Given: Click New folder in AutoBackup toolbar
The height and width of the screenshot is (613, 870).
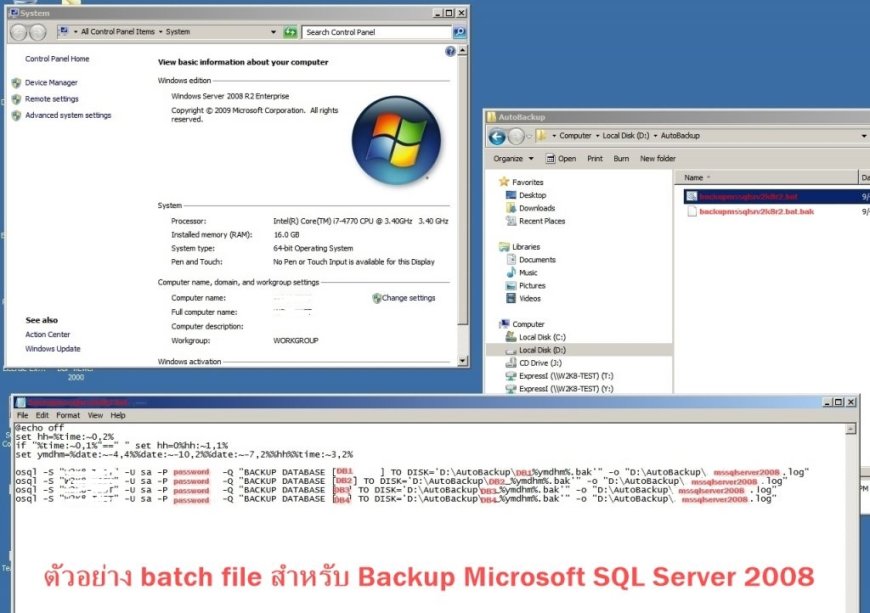Looking at the screenshot, I should pyautogui.click(x=657, y=159).
